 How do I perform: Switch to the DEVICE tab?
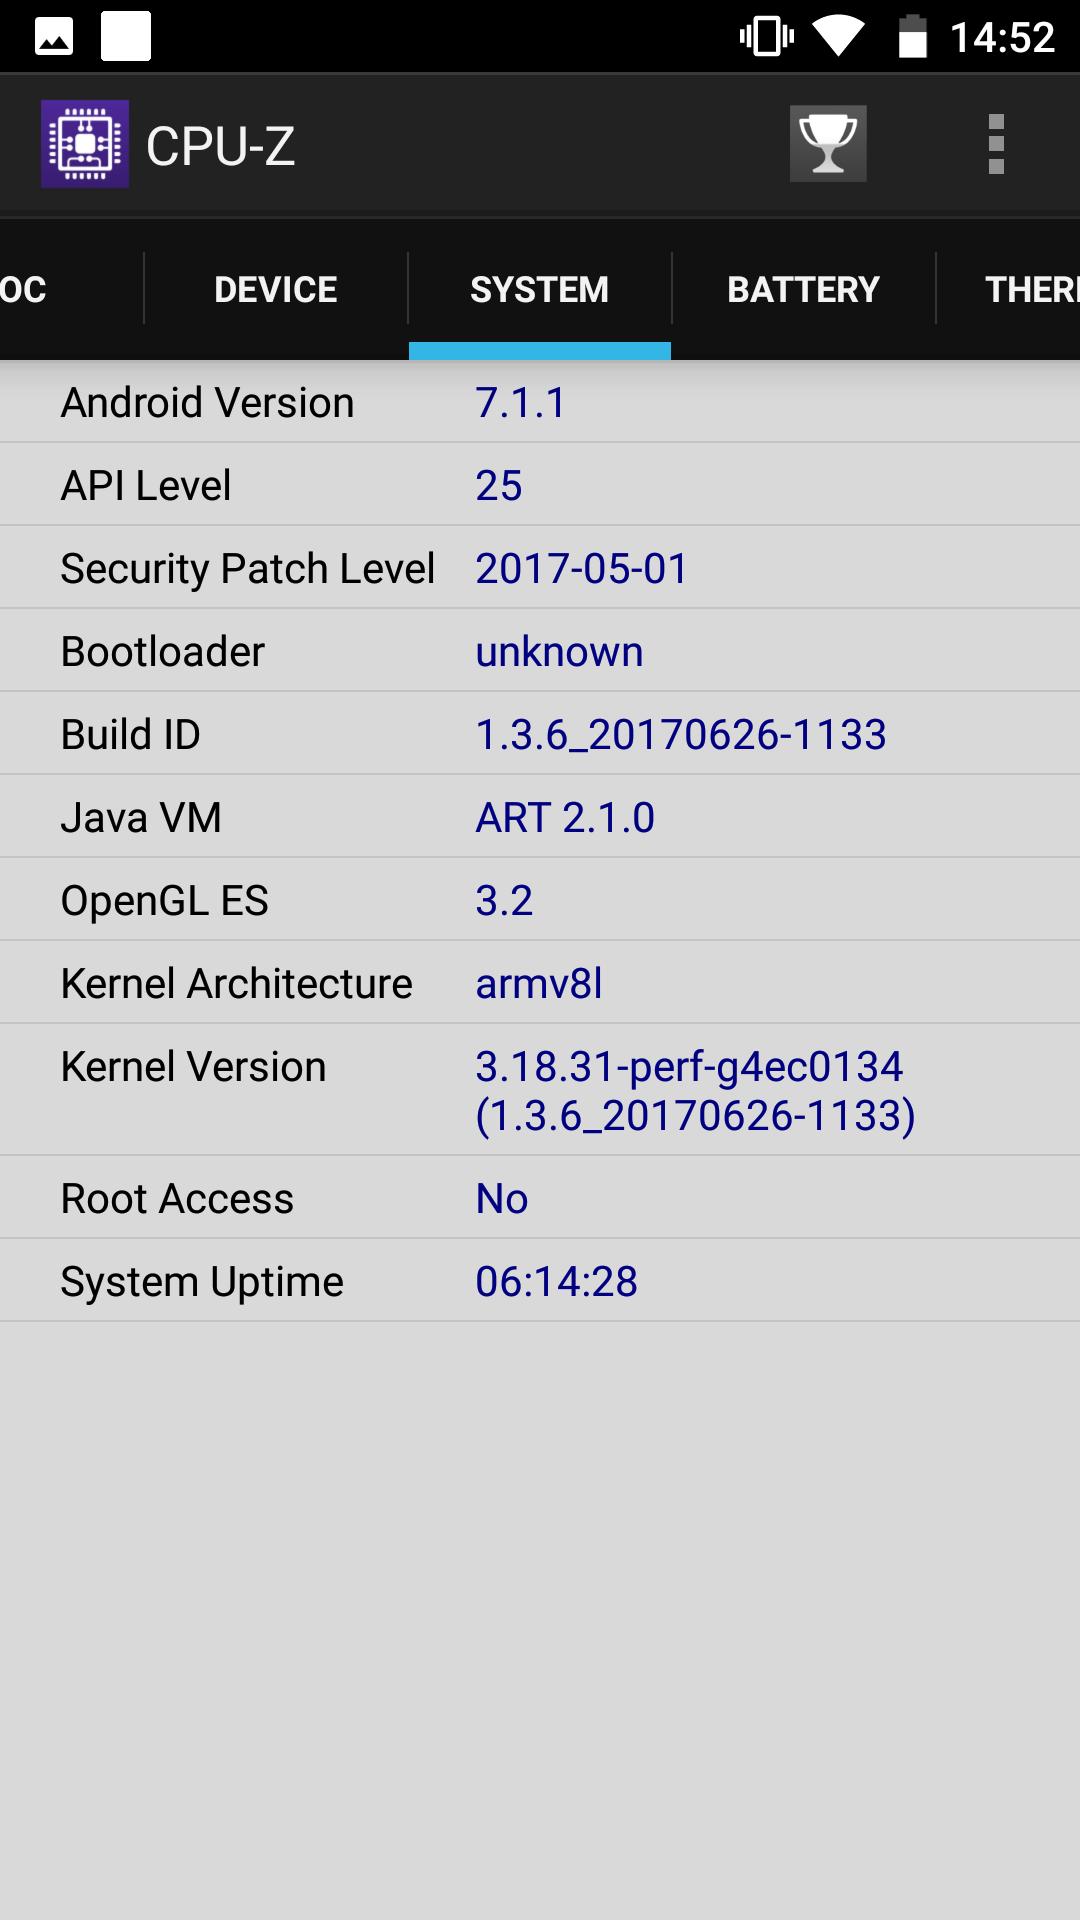point(276,289)
